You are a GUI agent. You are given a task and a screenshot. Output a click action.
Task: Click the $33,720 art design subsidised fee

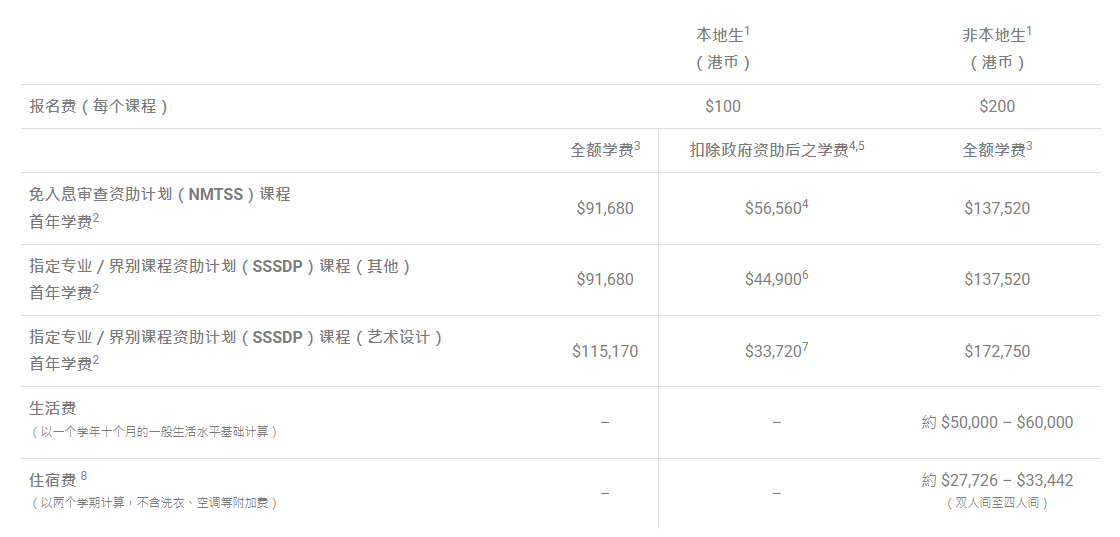(x=773, y=351)
